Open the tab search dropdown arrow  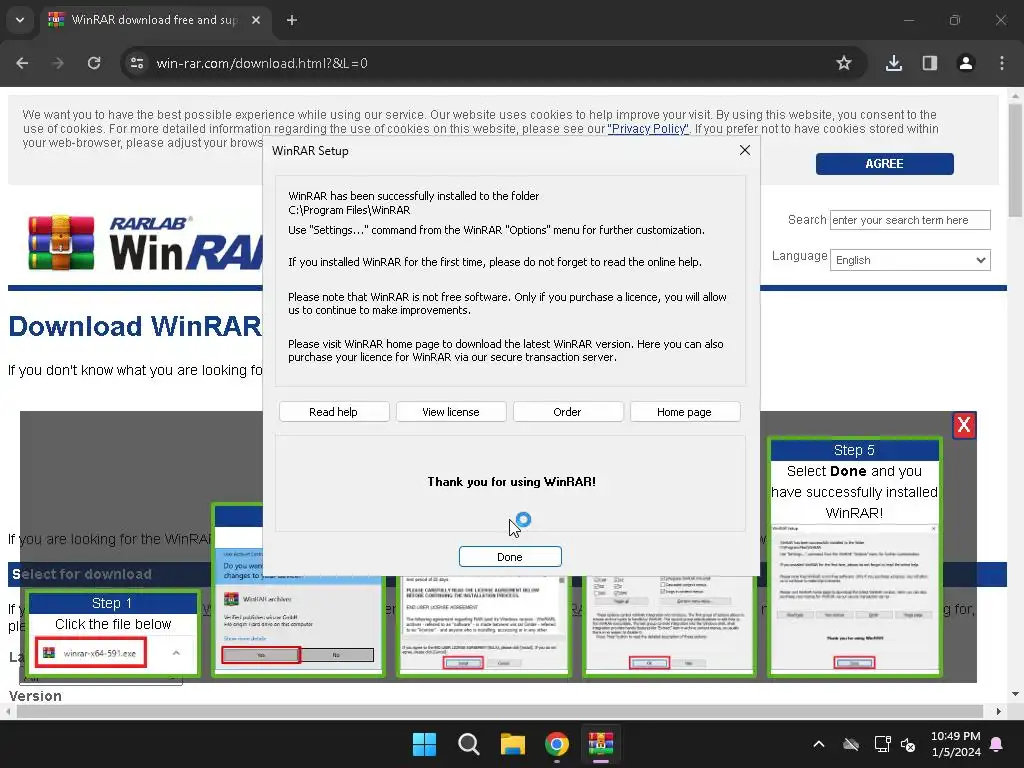pyautogui.click(x=20, y=20)
